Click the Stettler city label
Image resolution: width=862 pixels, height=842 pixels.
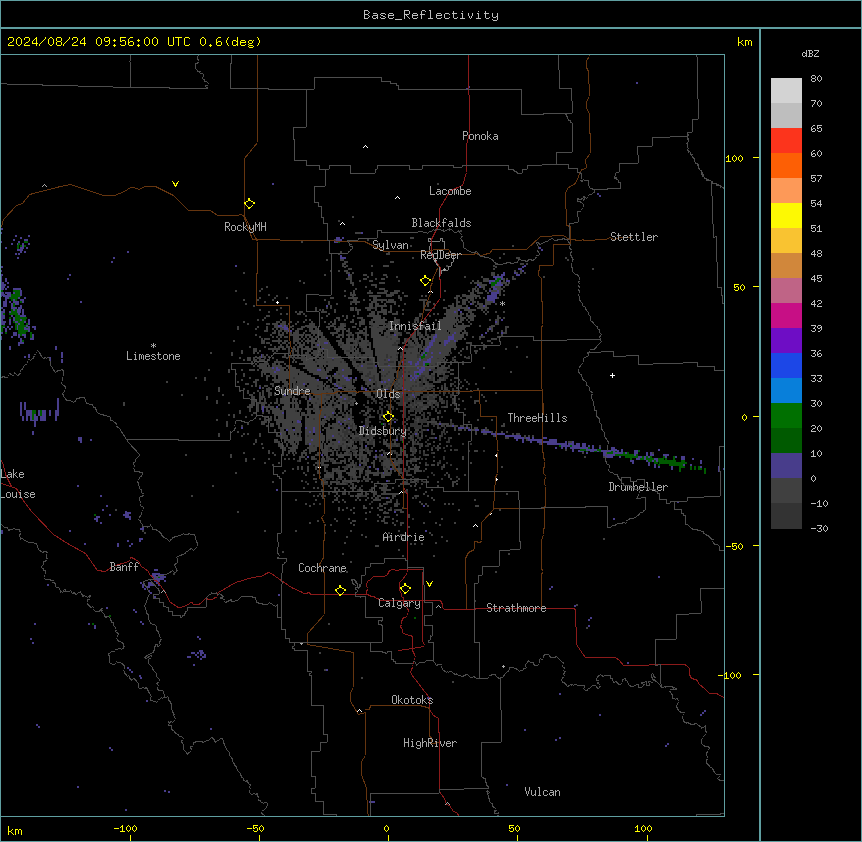pos(634,237)
